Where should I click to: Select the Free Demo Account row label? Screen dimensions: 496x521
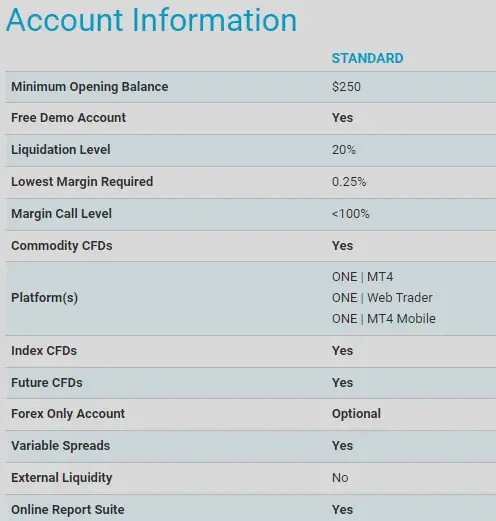68,118
